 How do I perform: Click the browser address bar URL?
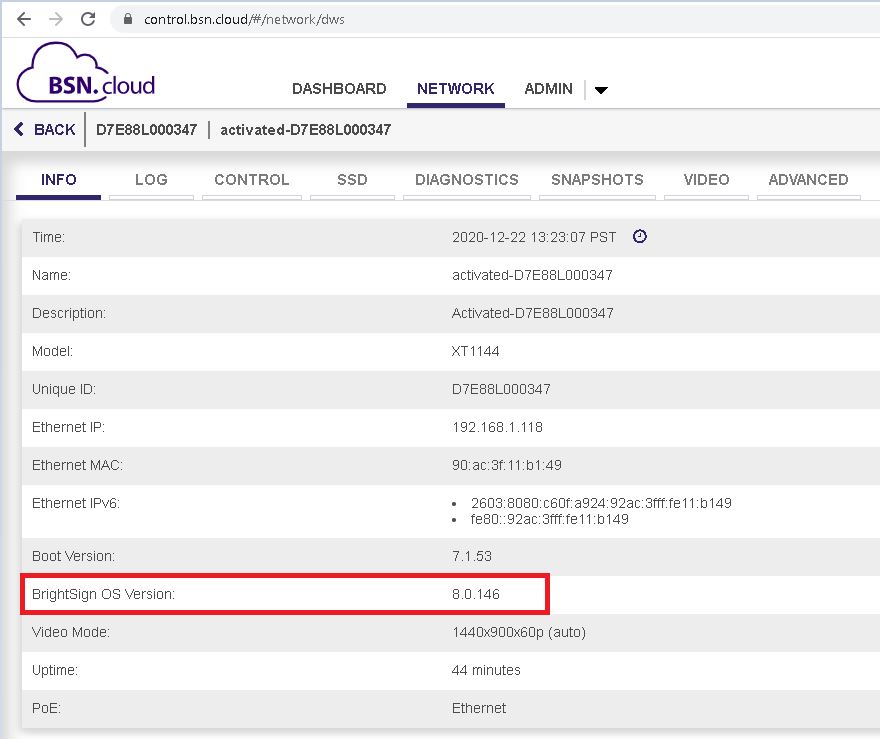[x=244, y=20]
